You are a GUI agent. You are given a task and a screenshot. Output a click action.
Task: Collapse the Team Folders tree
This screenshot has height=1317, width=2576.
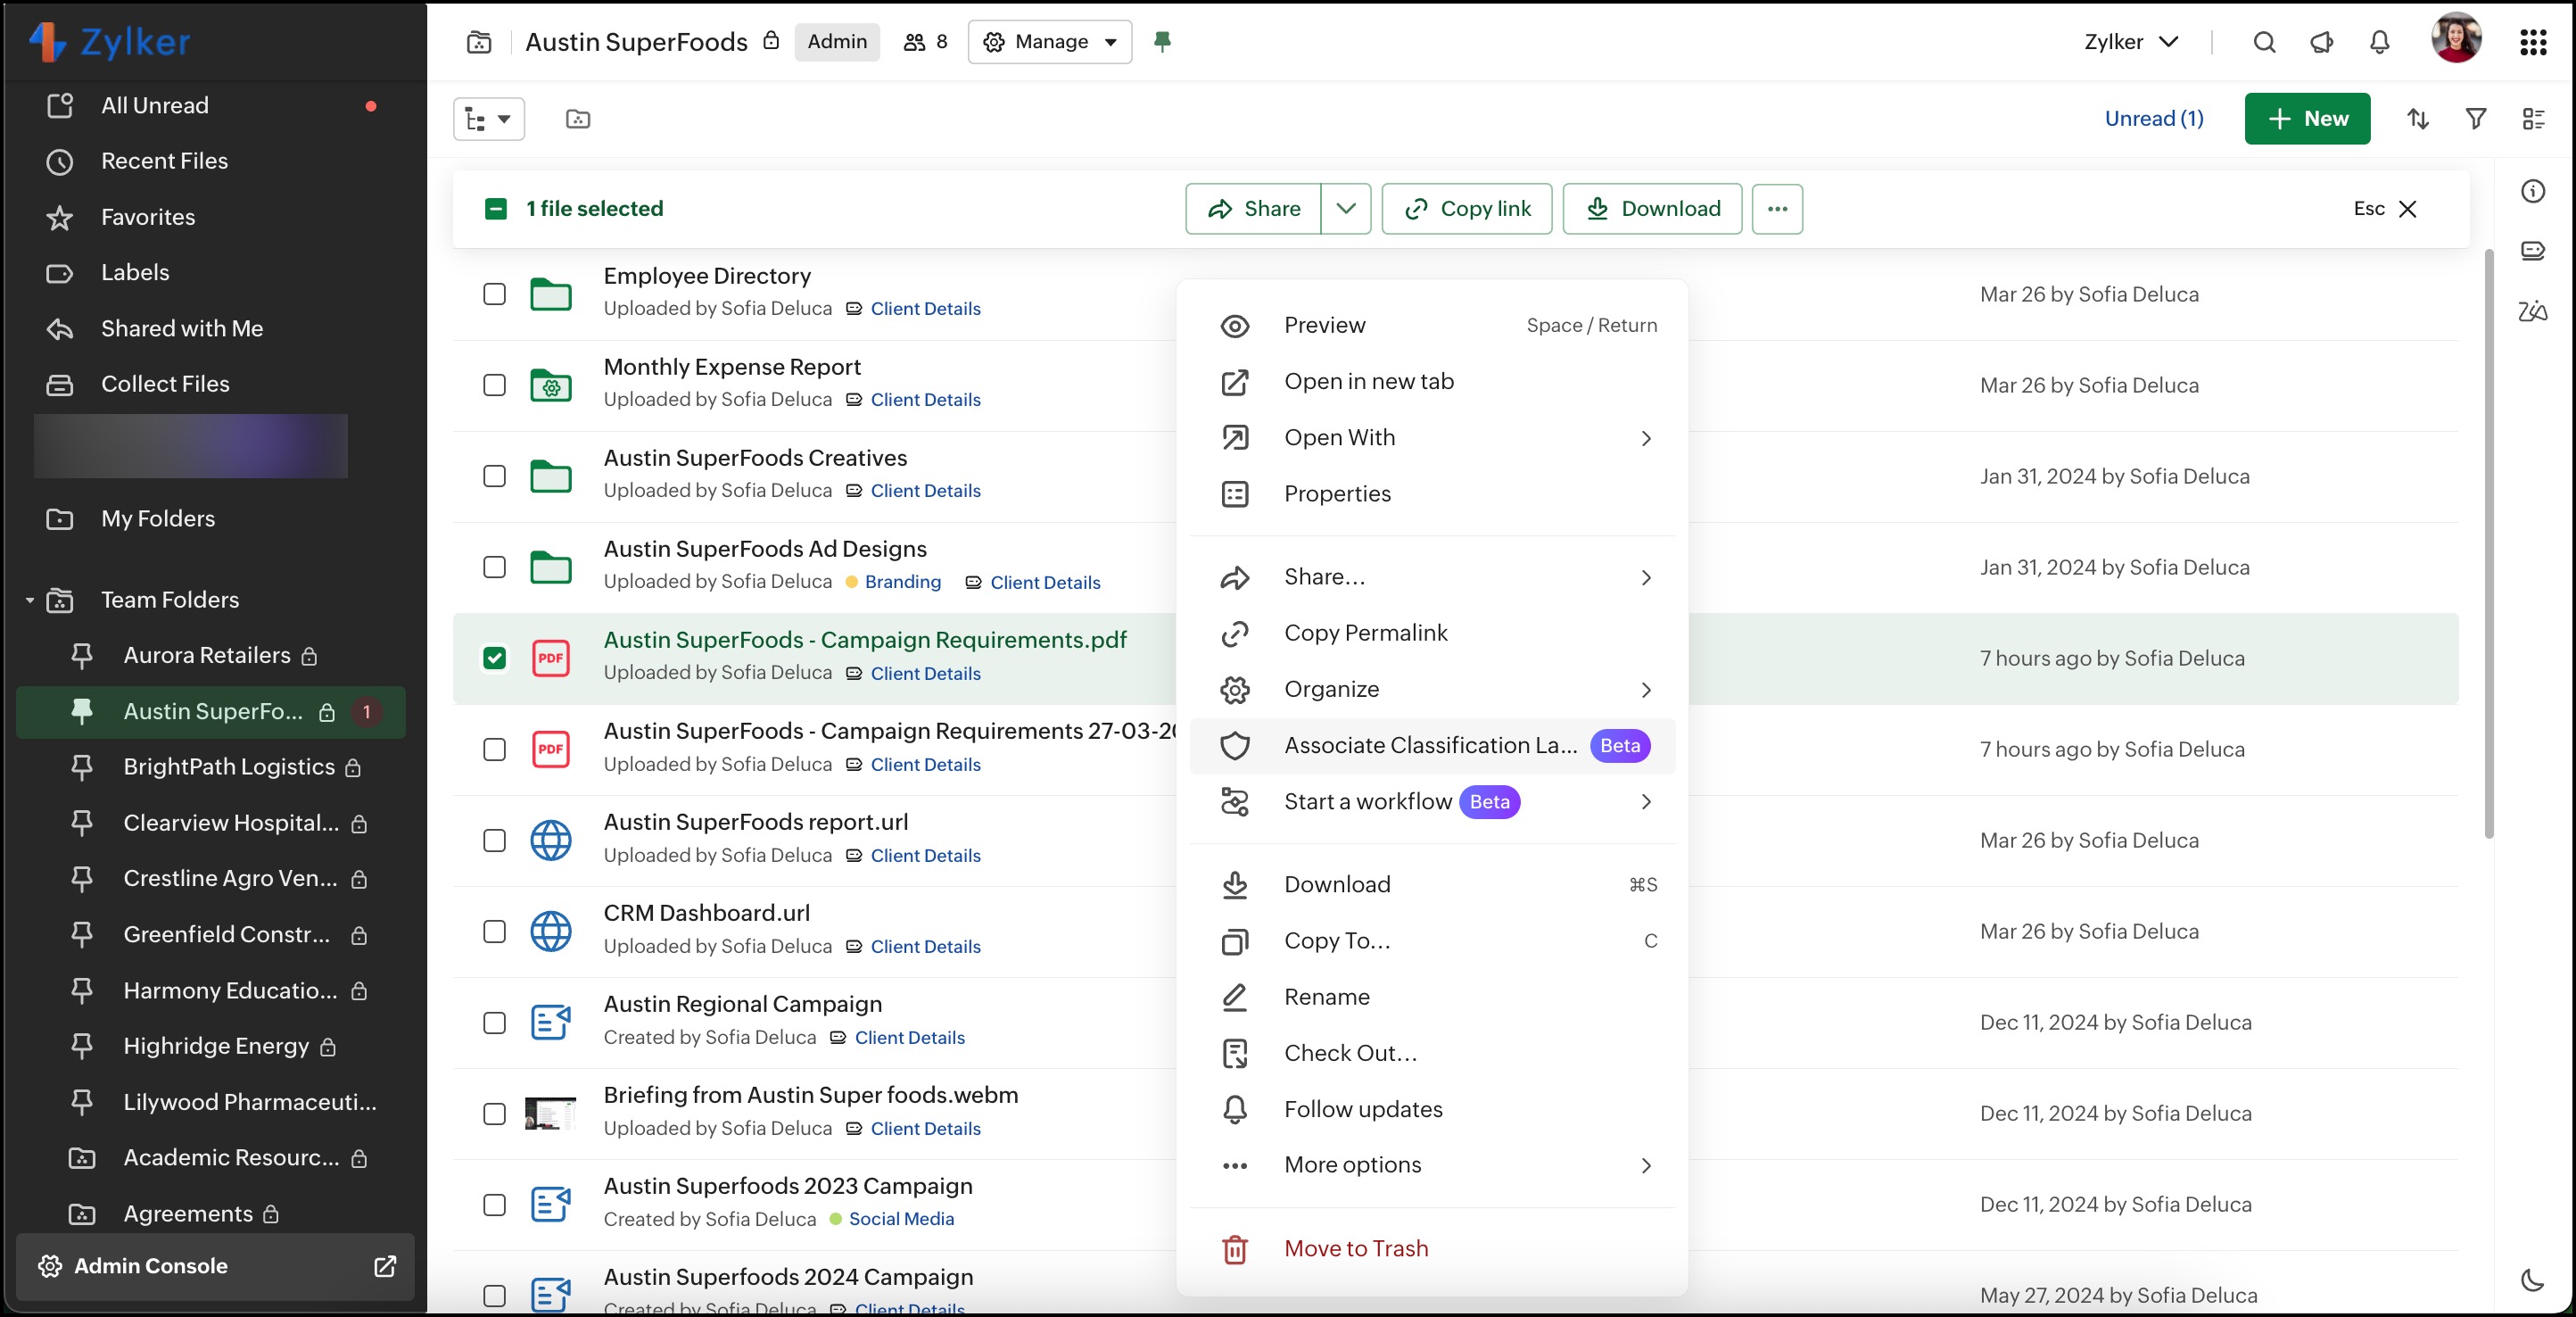tap(30, 600)
